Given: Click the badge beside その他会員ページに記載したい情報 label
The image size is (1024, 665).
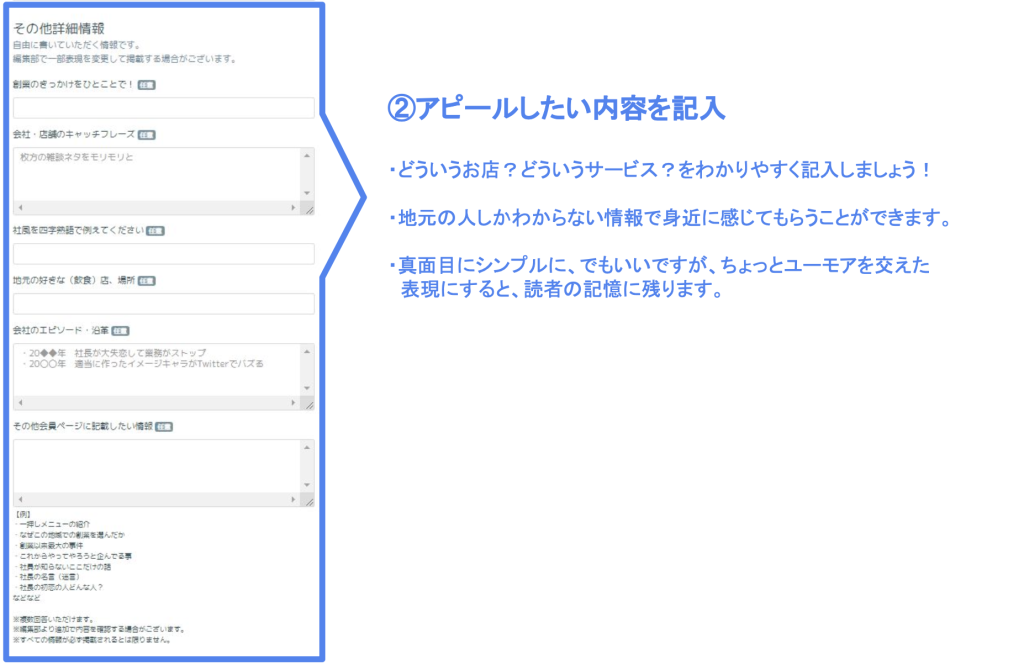Looking at the screenshot, I should (164, 427).
